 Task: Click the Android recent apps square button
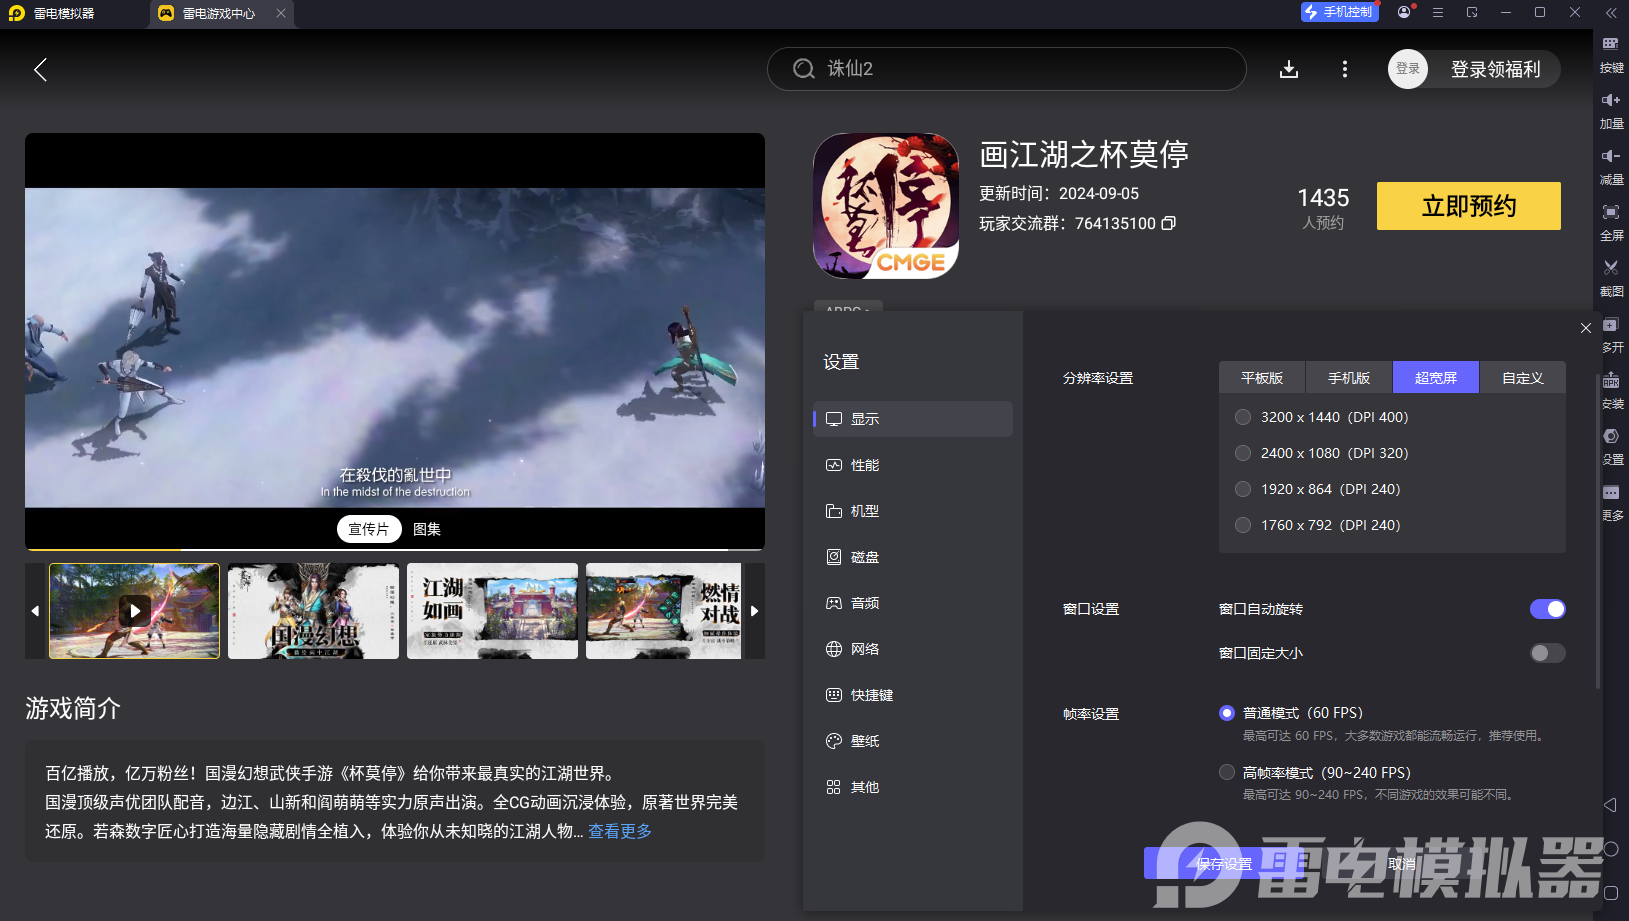tap(1611, 893)
